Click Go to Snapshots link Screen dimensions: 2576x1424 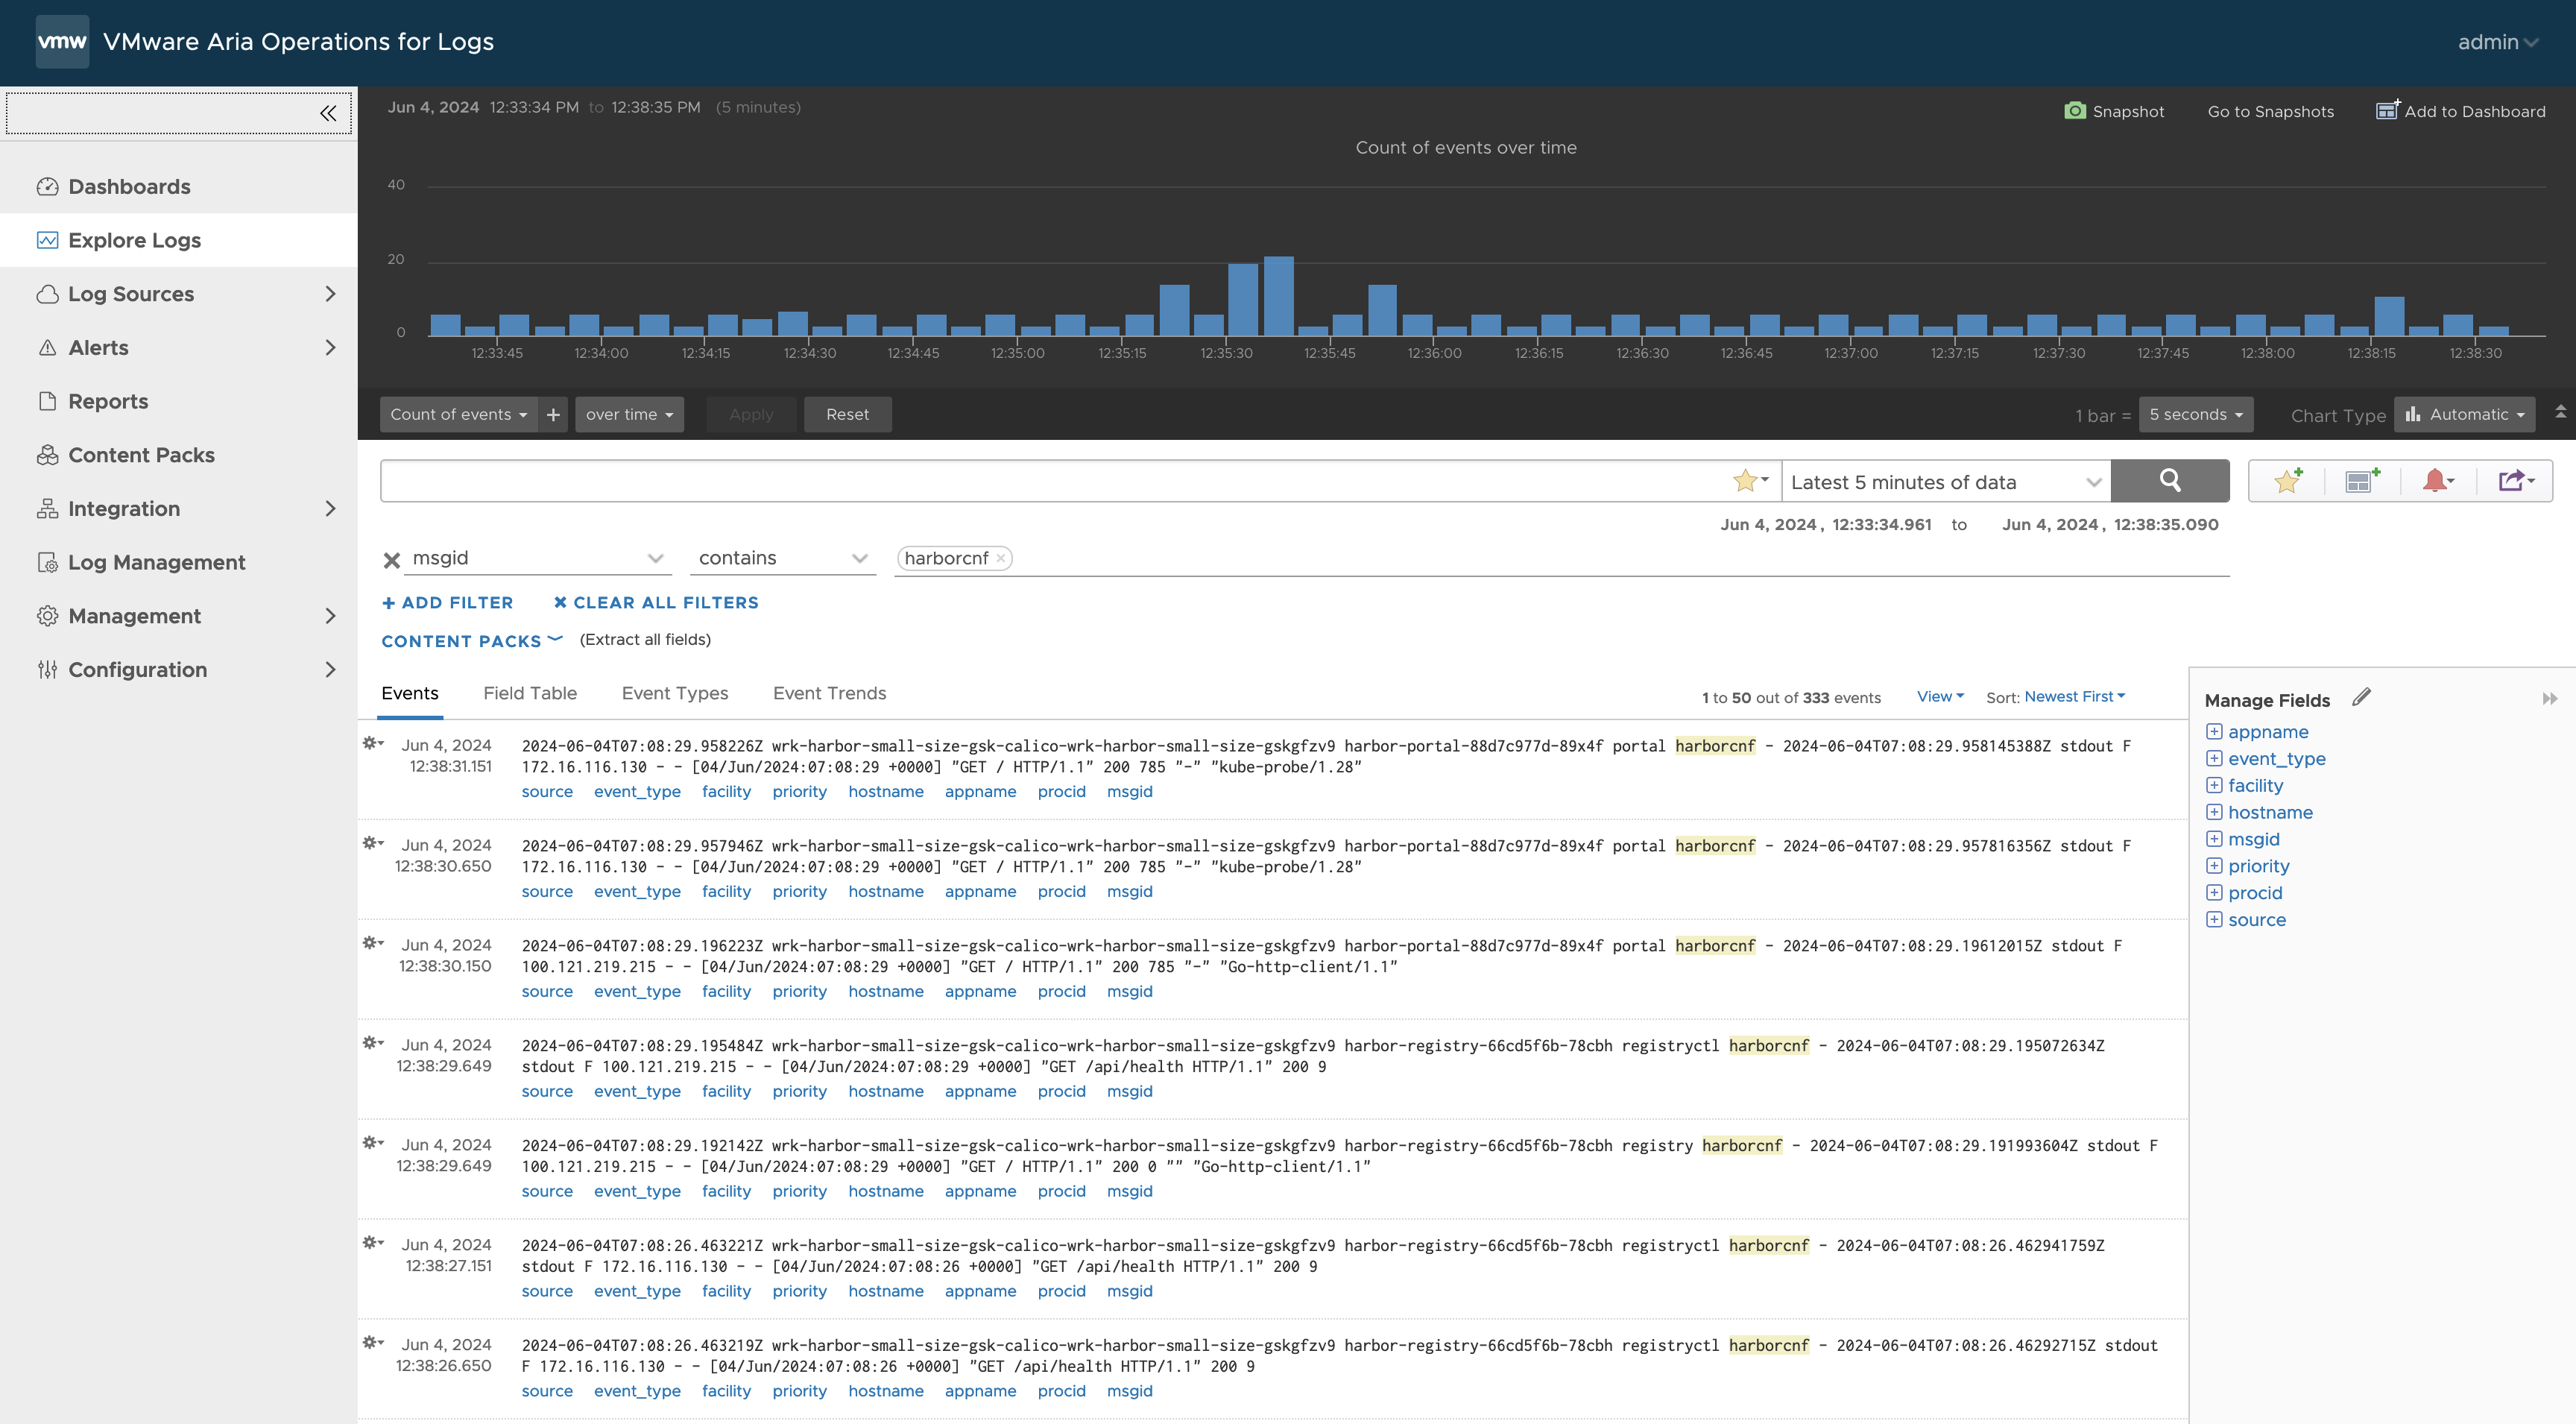(2270, 111)
